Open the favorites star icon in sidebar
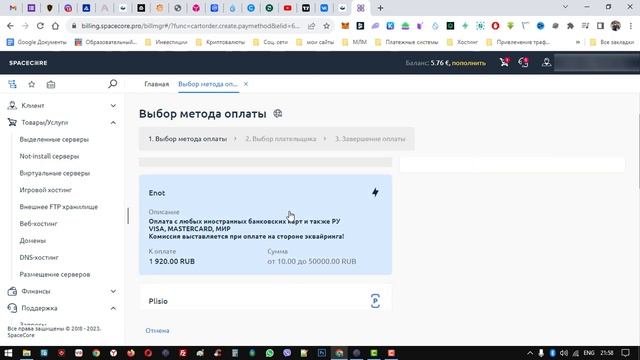The height and width of the screenshot is (360, 640). pyautogui.click(x=31, y=84)
